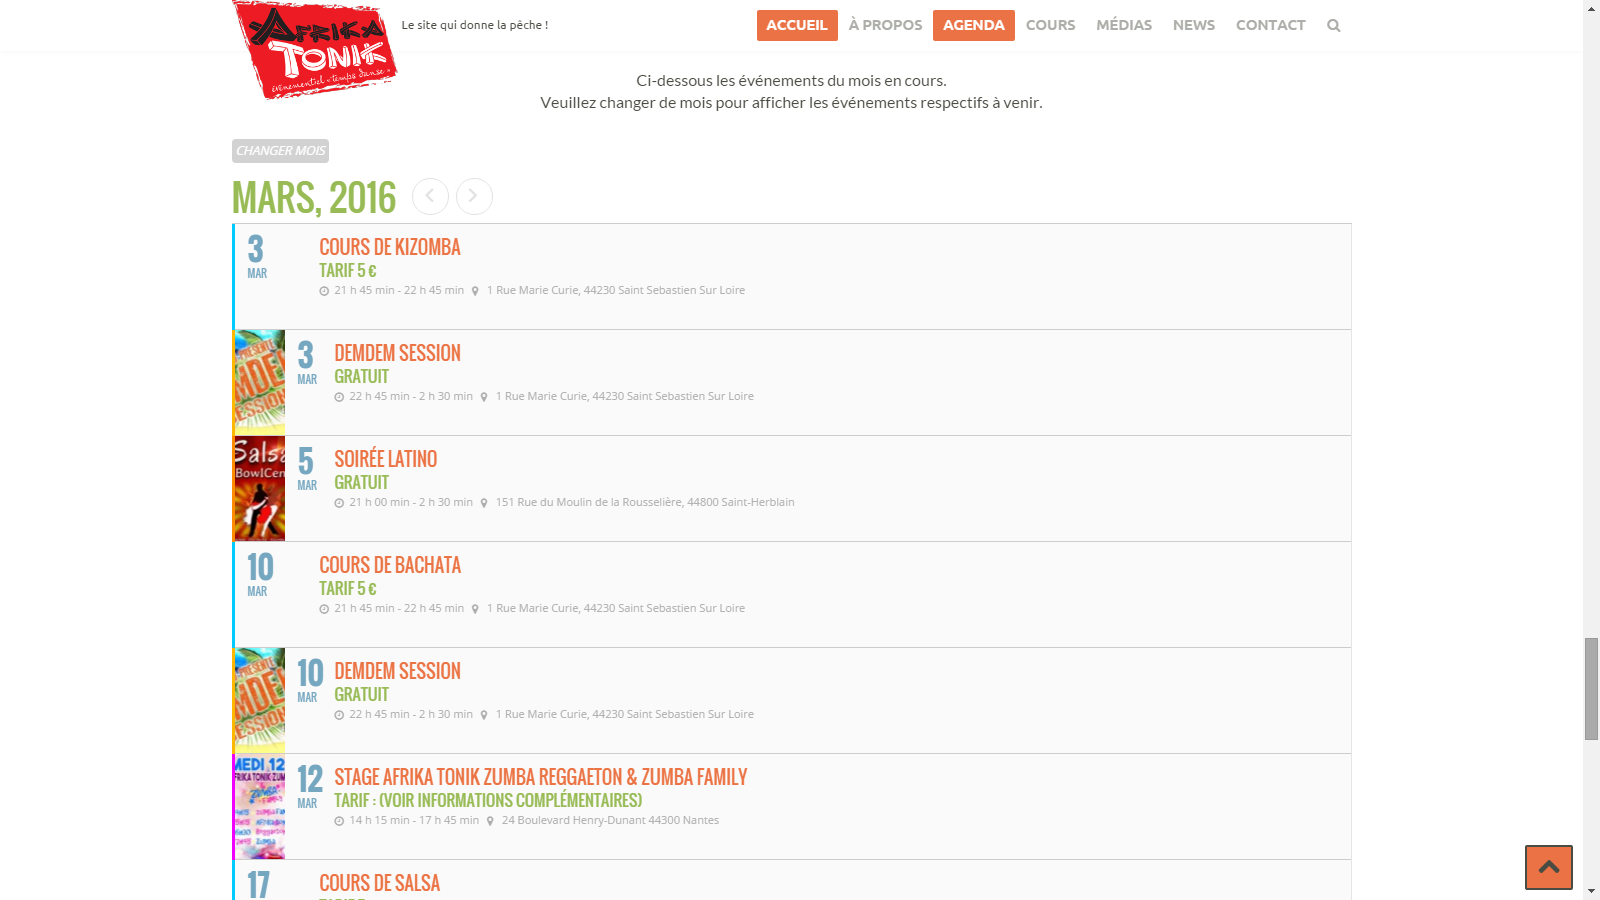The height and width of the screenshot is (900, 1600).
Task: Select the Agenda menu item
Action: pos(973,25)
